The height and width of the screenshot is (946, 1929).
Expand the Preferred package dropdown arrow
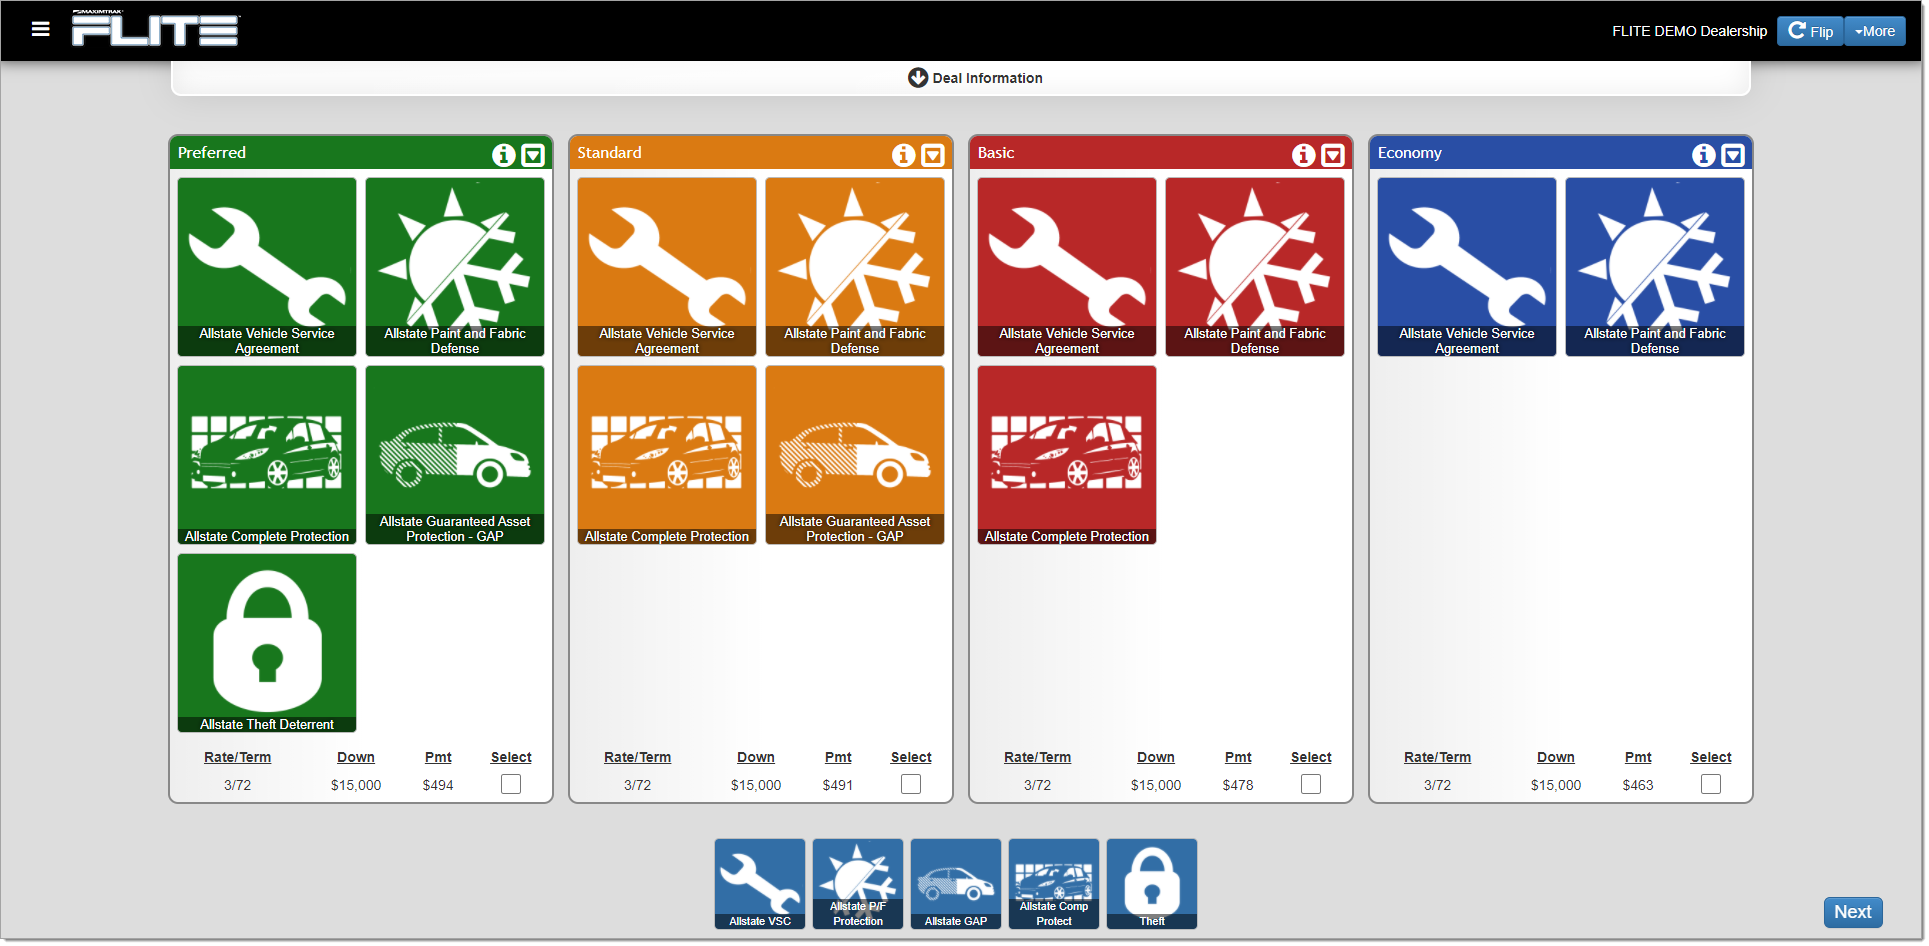point(533,155)
